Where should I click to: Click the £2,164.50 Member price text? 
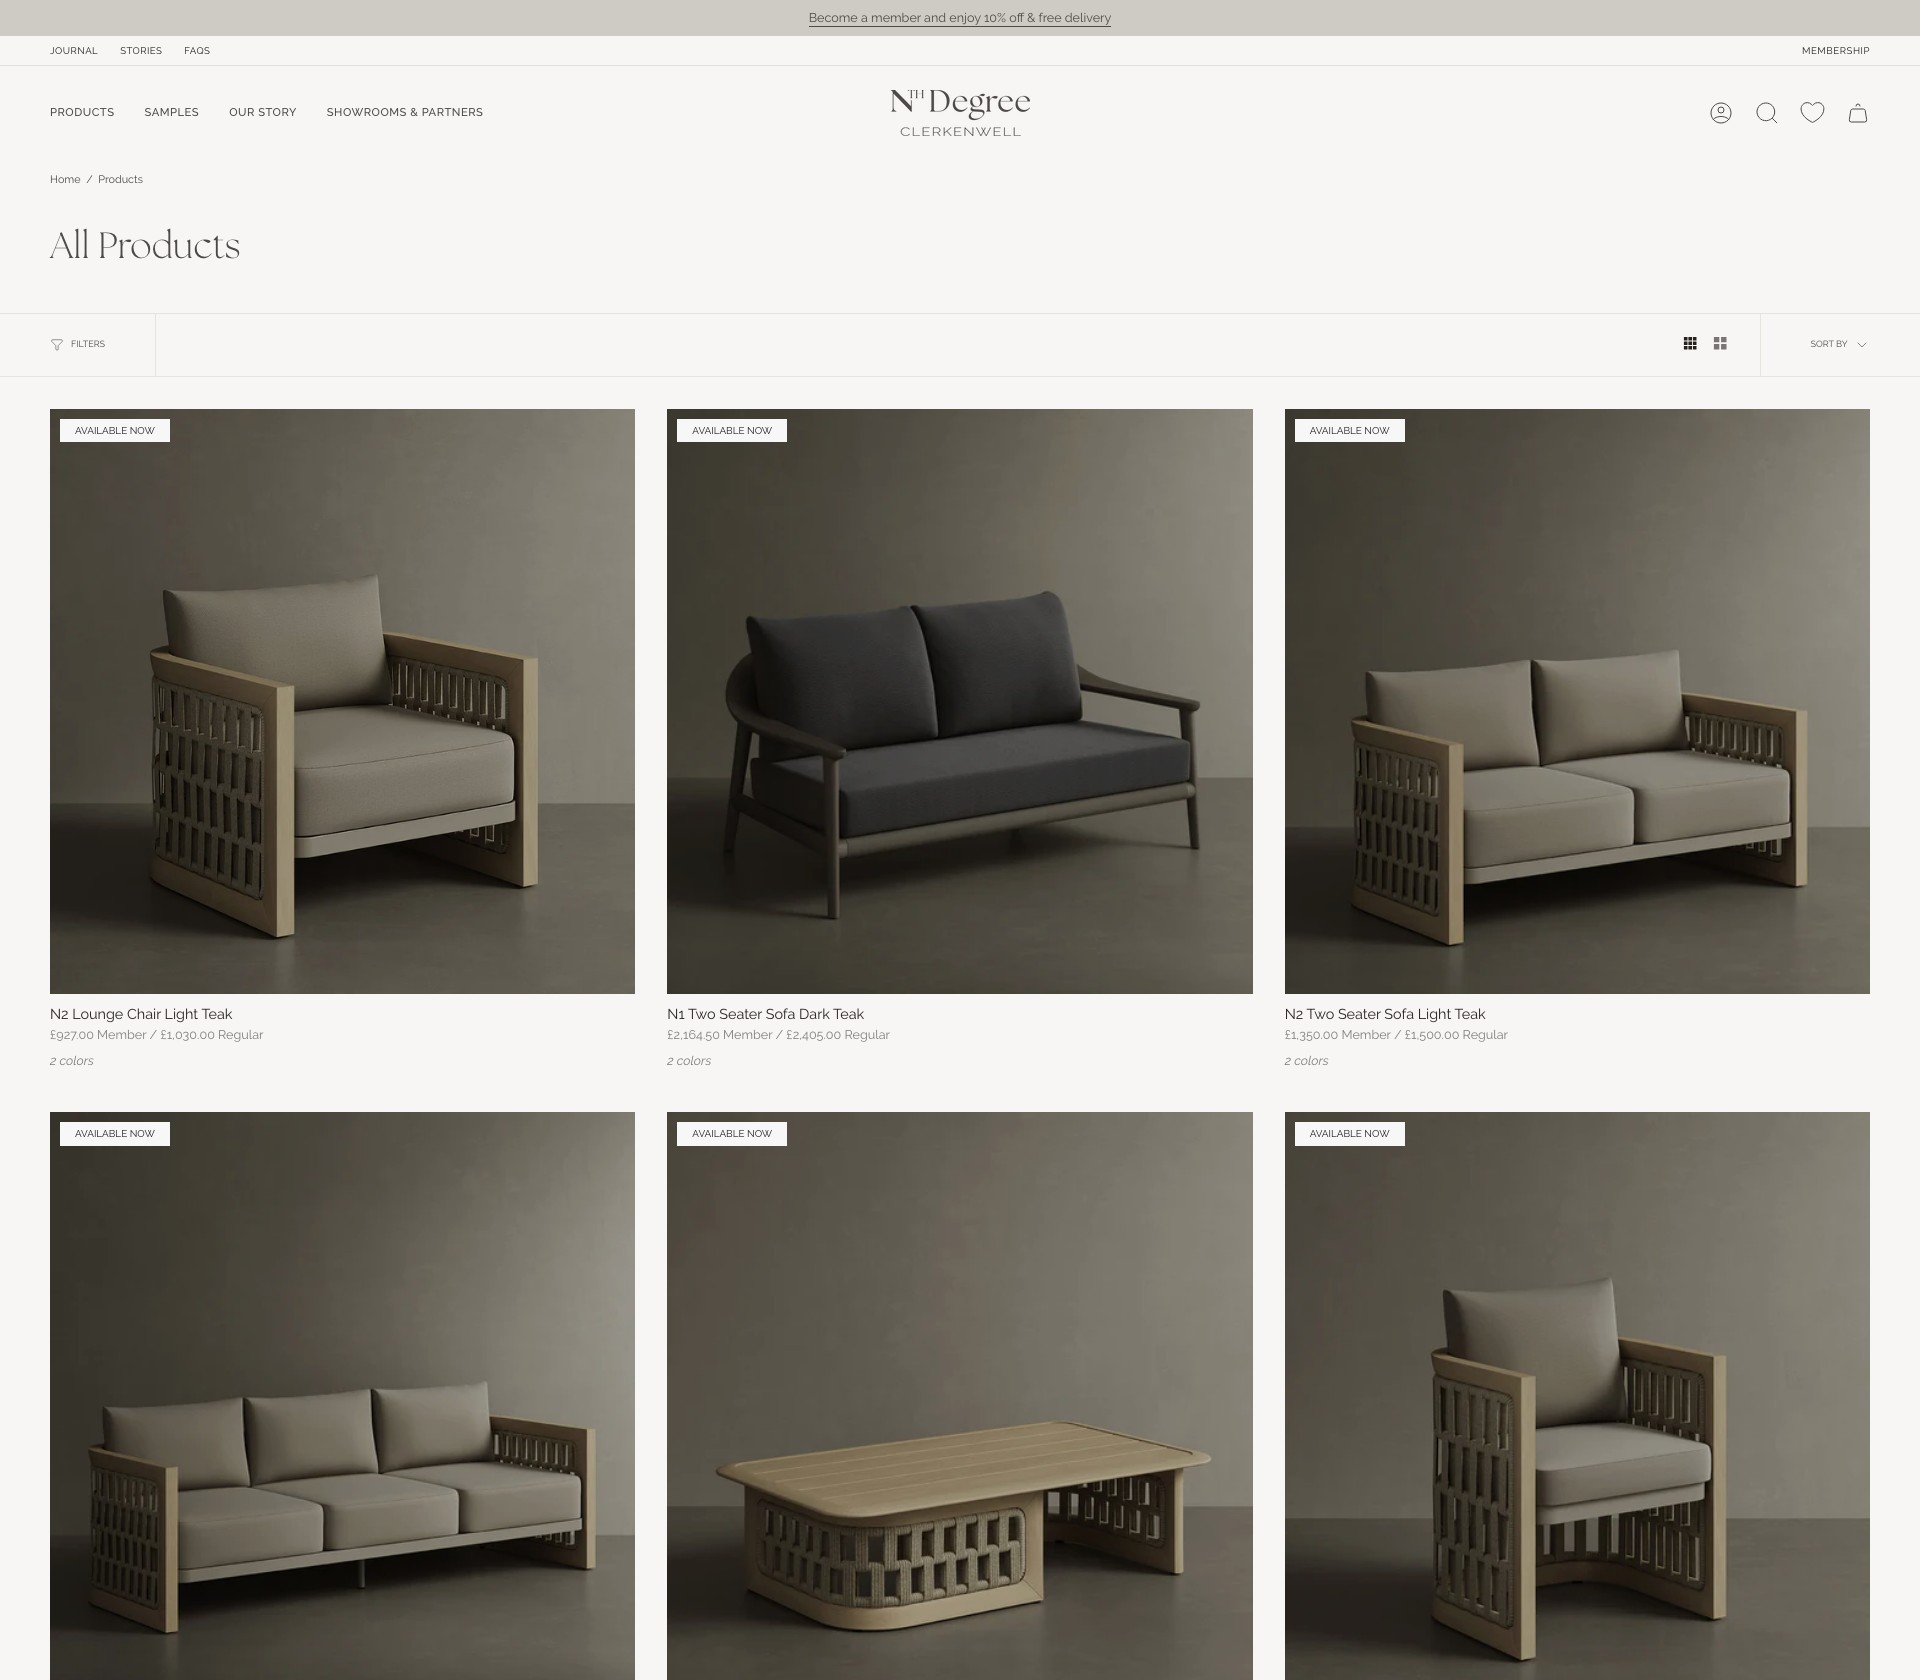coord(720,1035)
